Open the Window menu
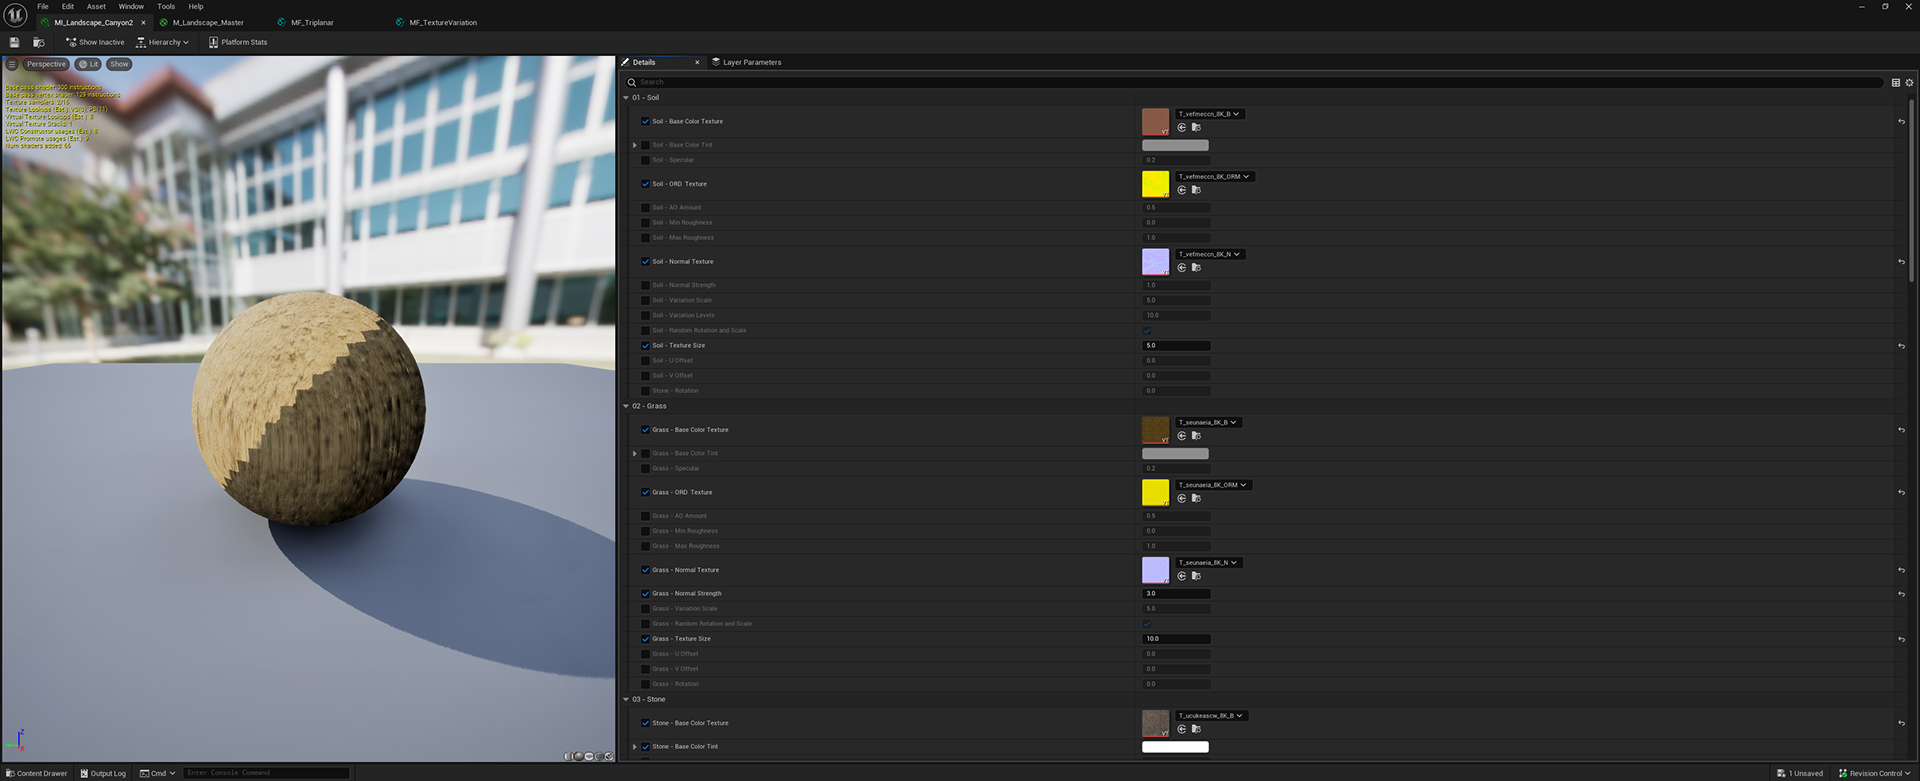Screen dimensions: 1920x781 click(x=131, y=6)
